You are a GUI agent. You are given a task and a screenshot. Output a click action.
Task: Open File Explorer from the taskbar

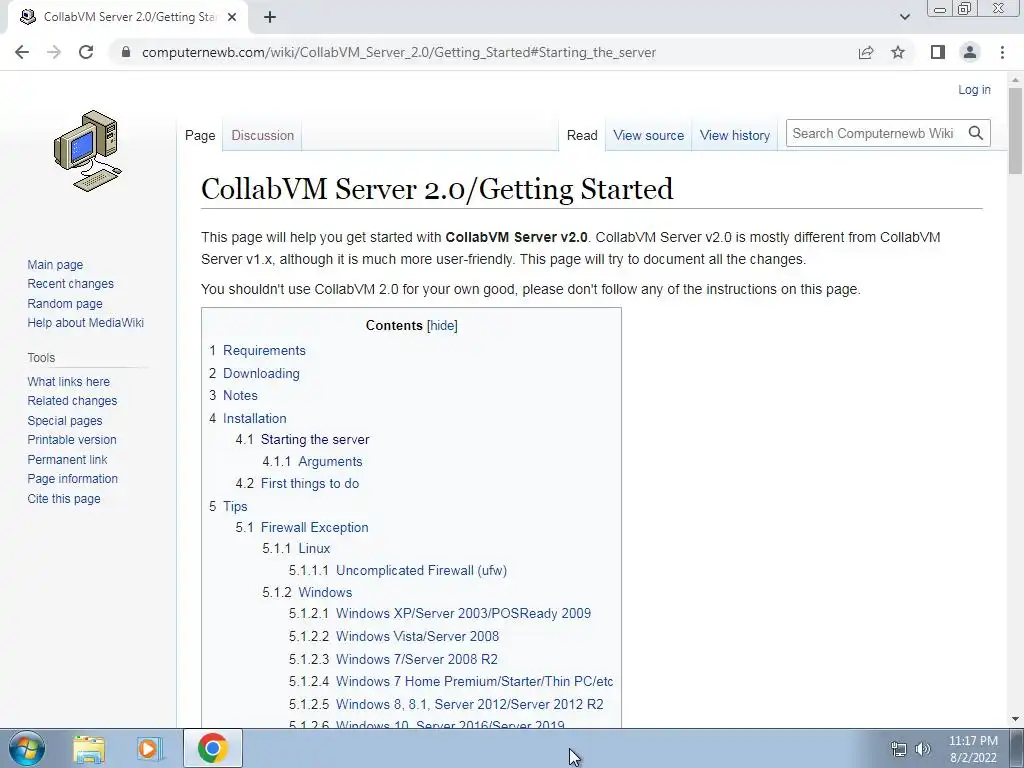point(89,748)
